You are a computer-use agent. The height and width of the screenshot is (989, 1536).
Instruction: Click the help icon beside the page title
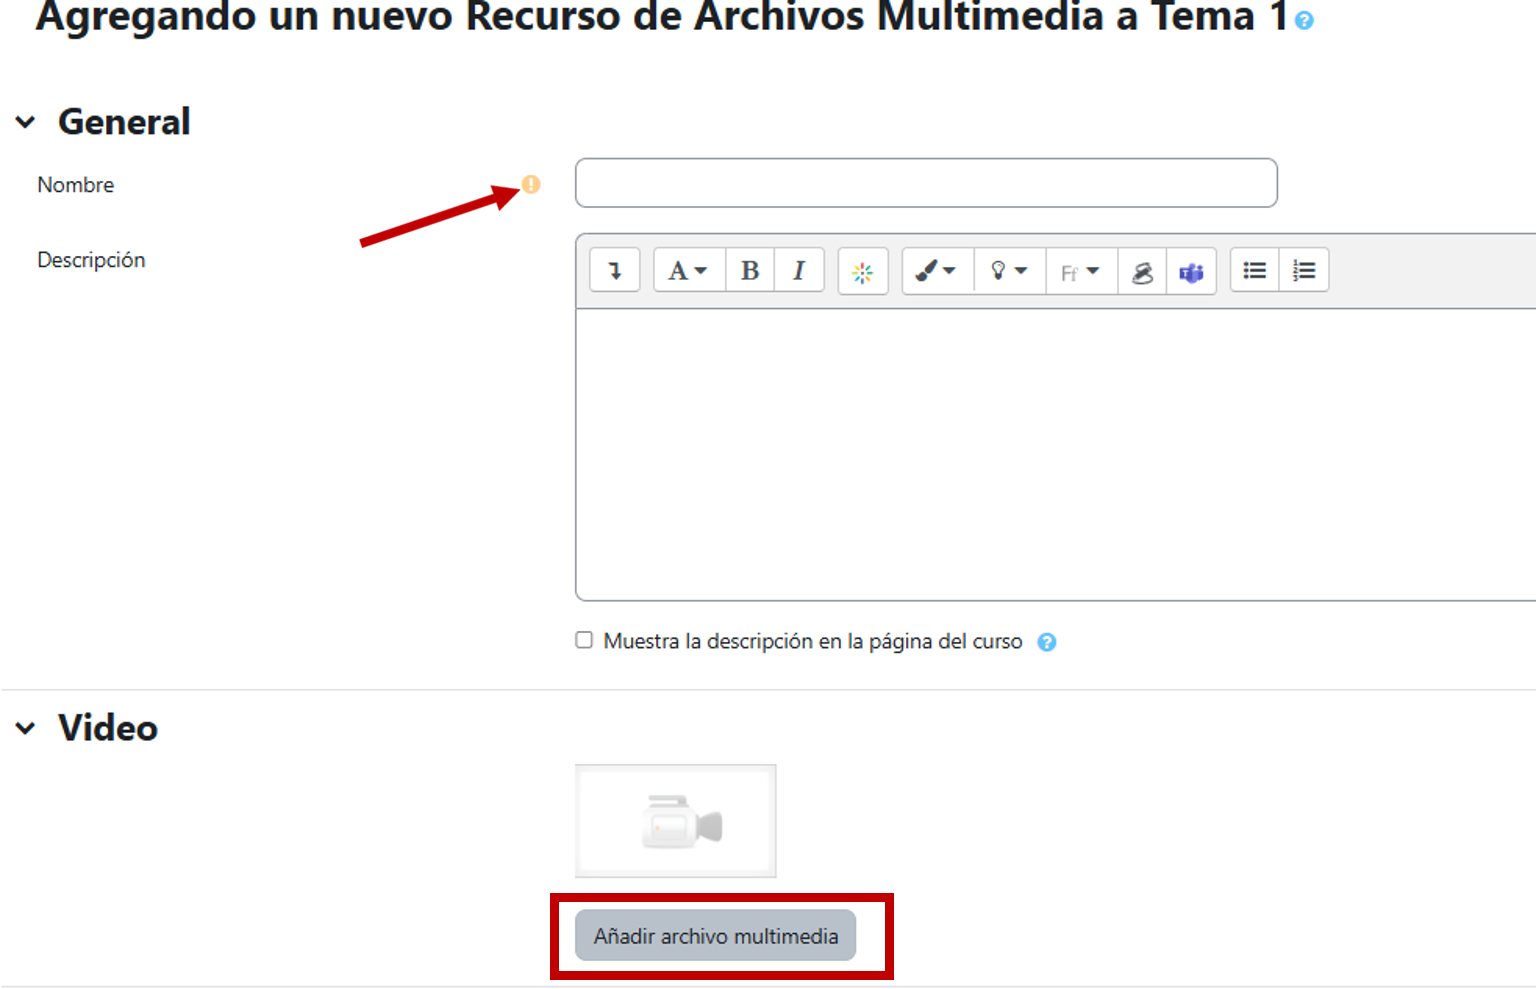coord(1304,20)
